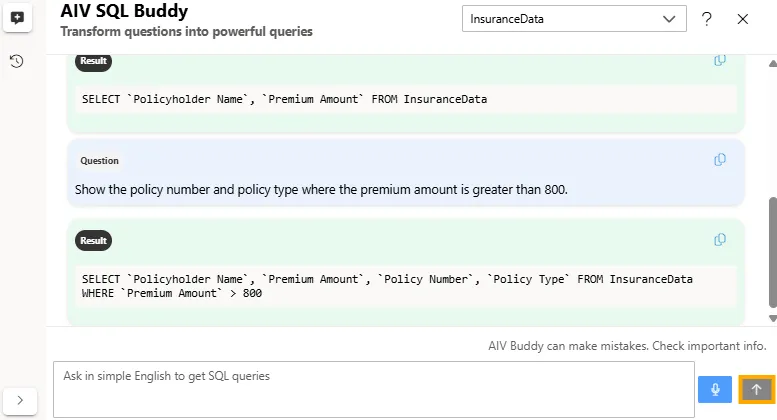Viewport: 777px width, 420px height.
Task: Expand the left sidebar using the chevron
Action: pyautogui.click(x=20, y=400)
